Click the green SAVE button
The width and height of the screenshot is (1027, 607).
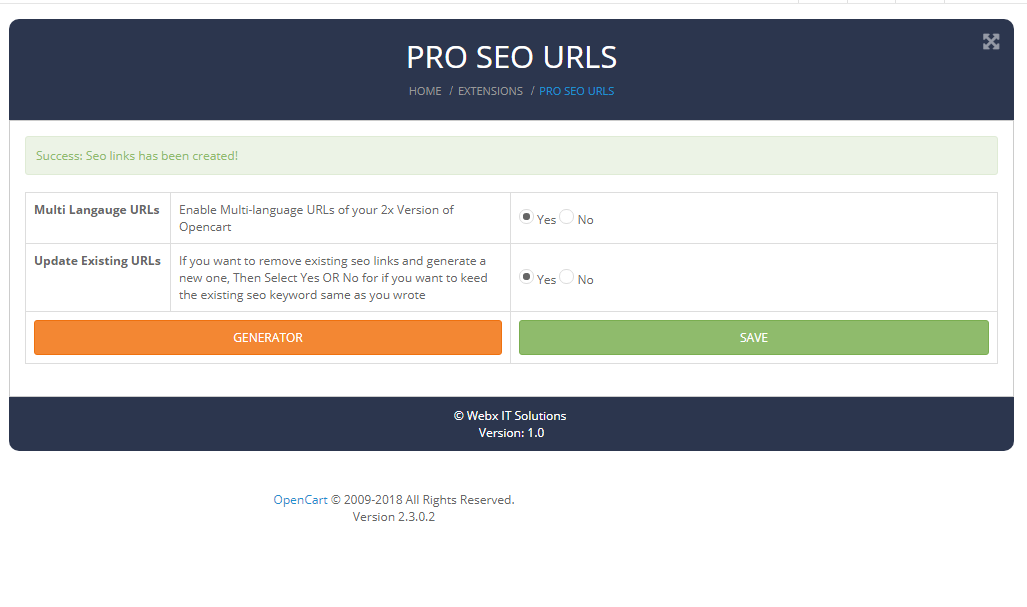pos(754,337)
